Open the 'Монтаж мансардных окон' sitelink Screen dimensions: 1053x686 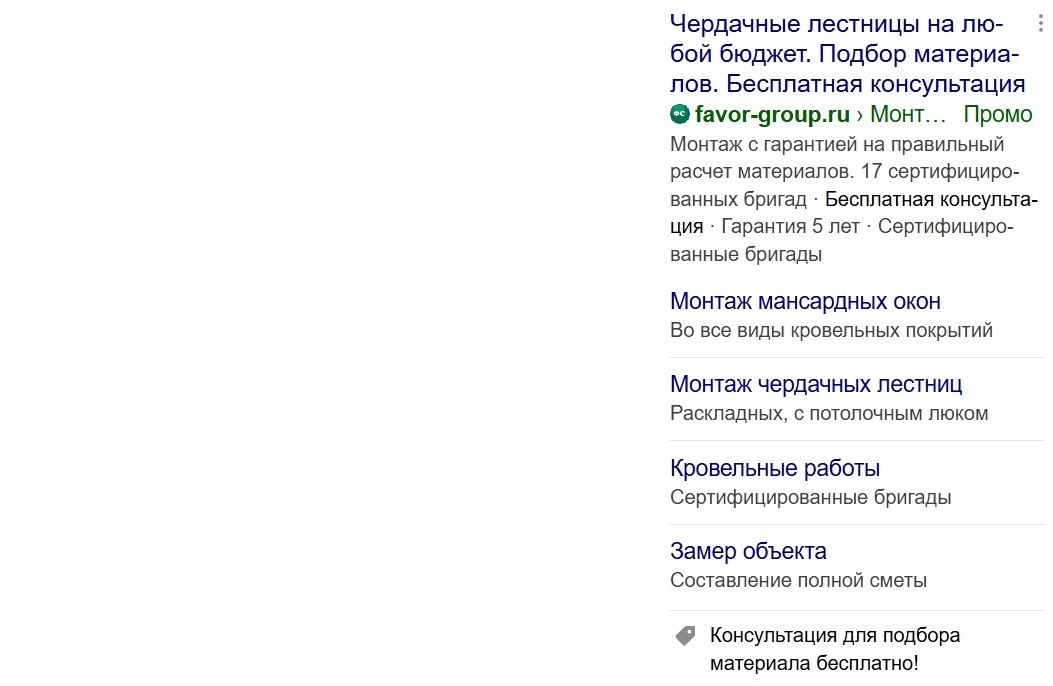point(805,301)
